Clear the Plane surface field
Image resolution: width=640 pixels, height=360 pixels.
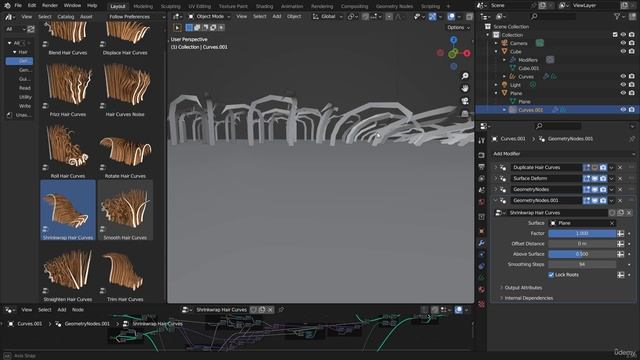612,223
